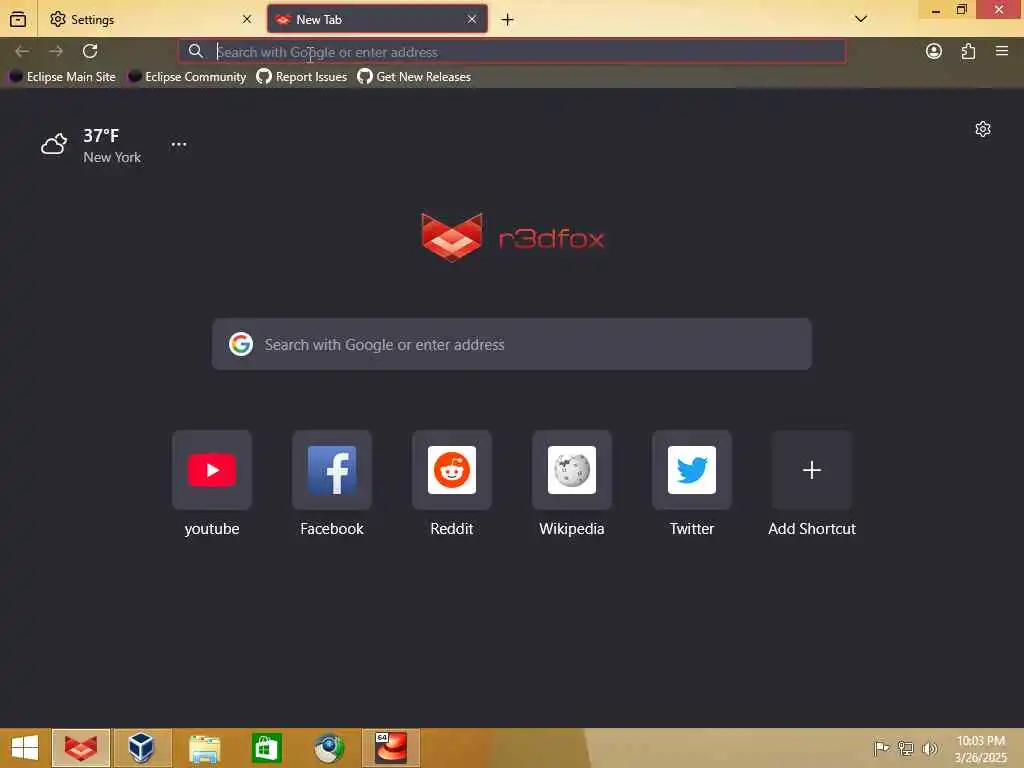This screenshot has height=768, width=1024.
Task: Minimize the browser window
Action: point(936,10)
